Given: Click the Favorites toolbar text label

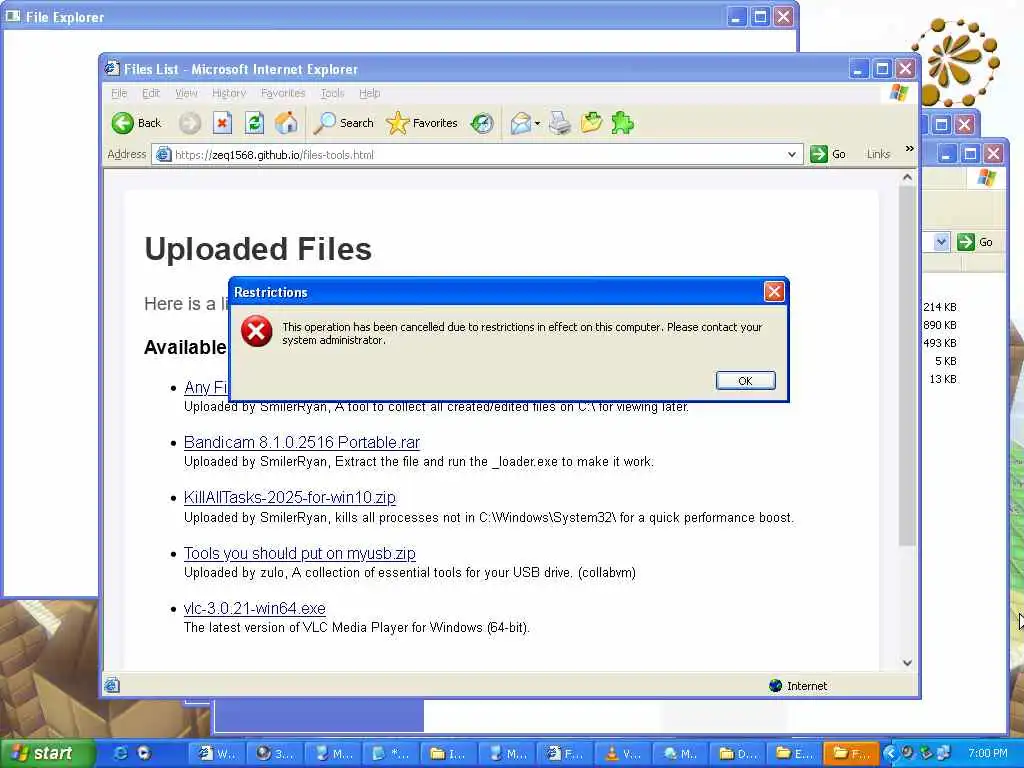Looking at the screenshot, I should [x=435, y=123].
